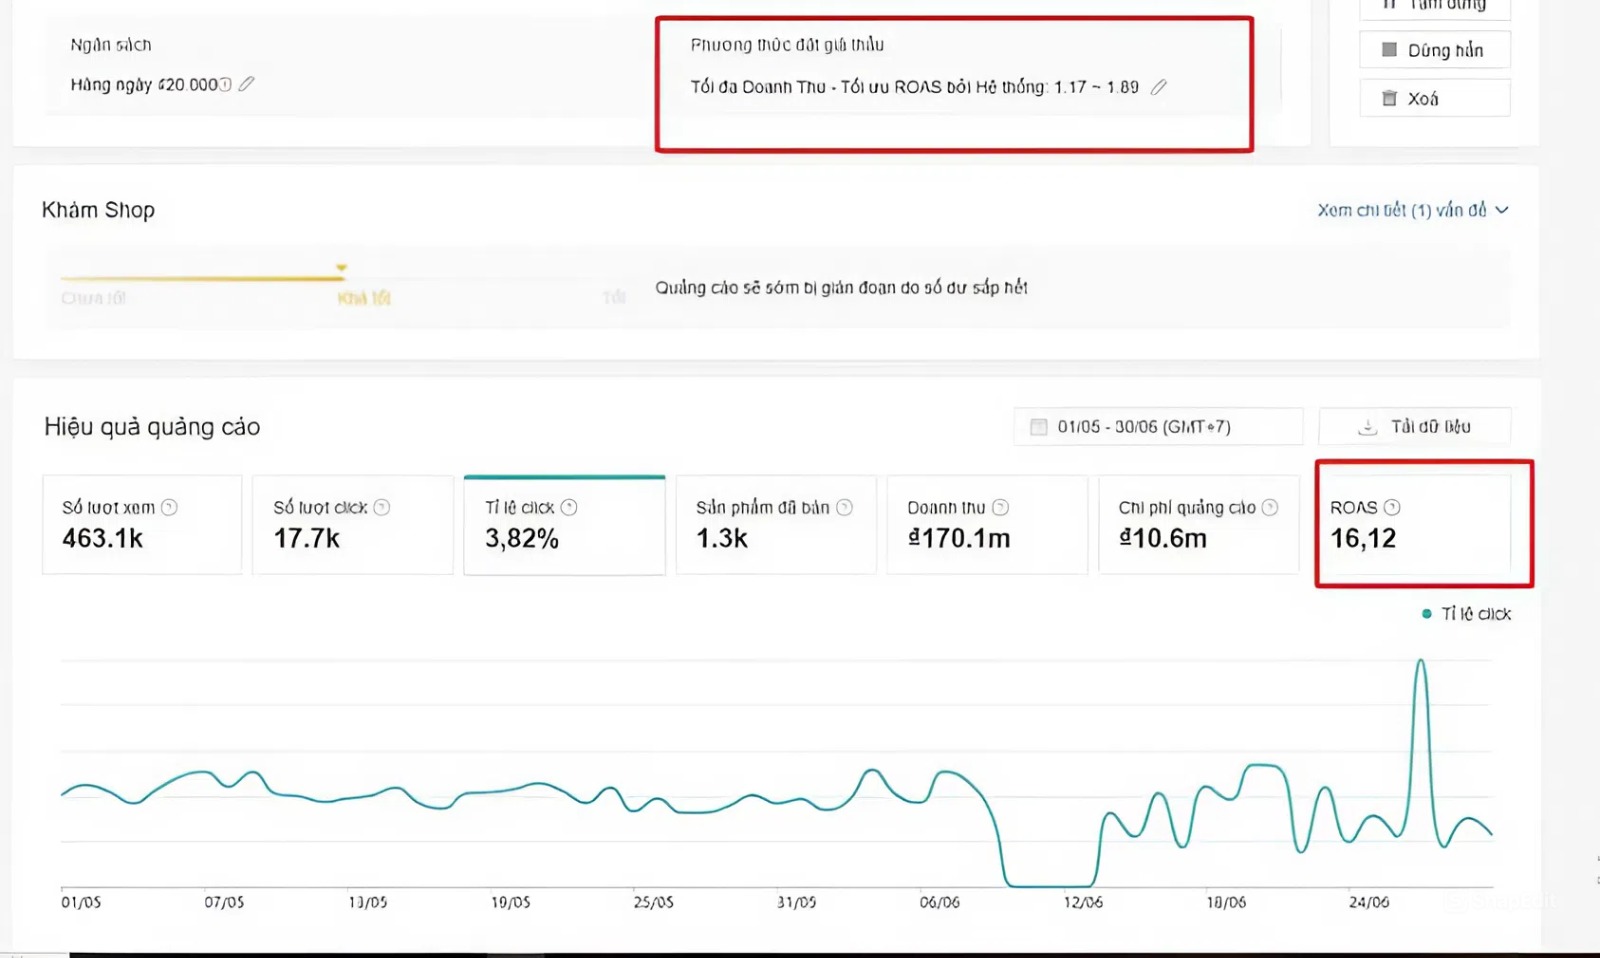Click the info icon beside Số lượt xem

169,507
